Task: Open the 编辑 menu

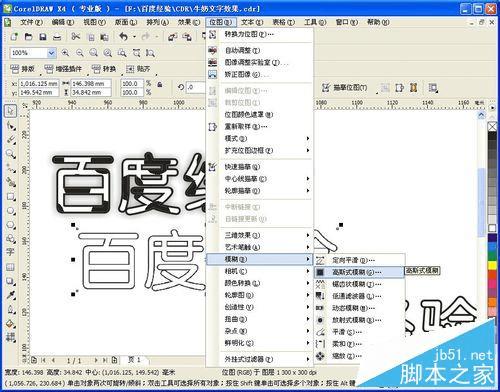Action: pyautogui.click(x=63, y=22)
